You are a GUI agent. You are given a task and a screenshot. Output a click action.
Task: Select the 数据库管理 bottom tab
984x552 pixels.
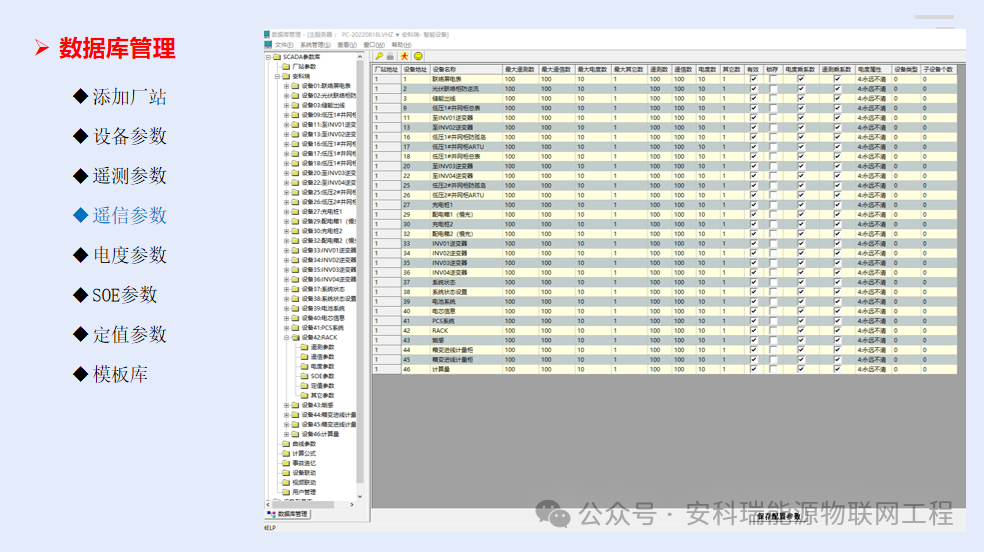click(x=289, y=514)
